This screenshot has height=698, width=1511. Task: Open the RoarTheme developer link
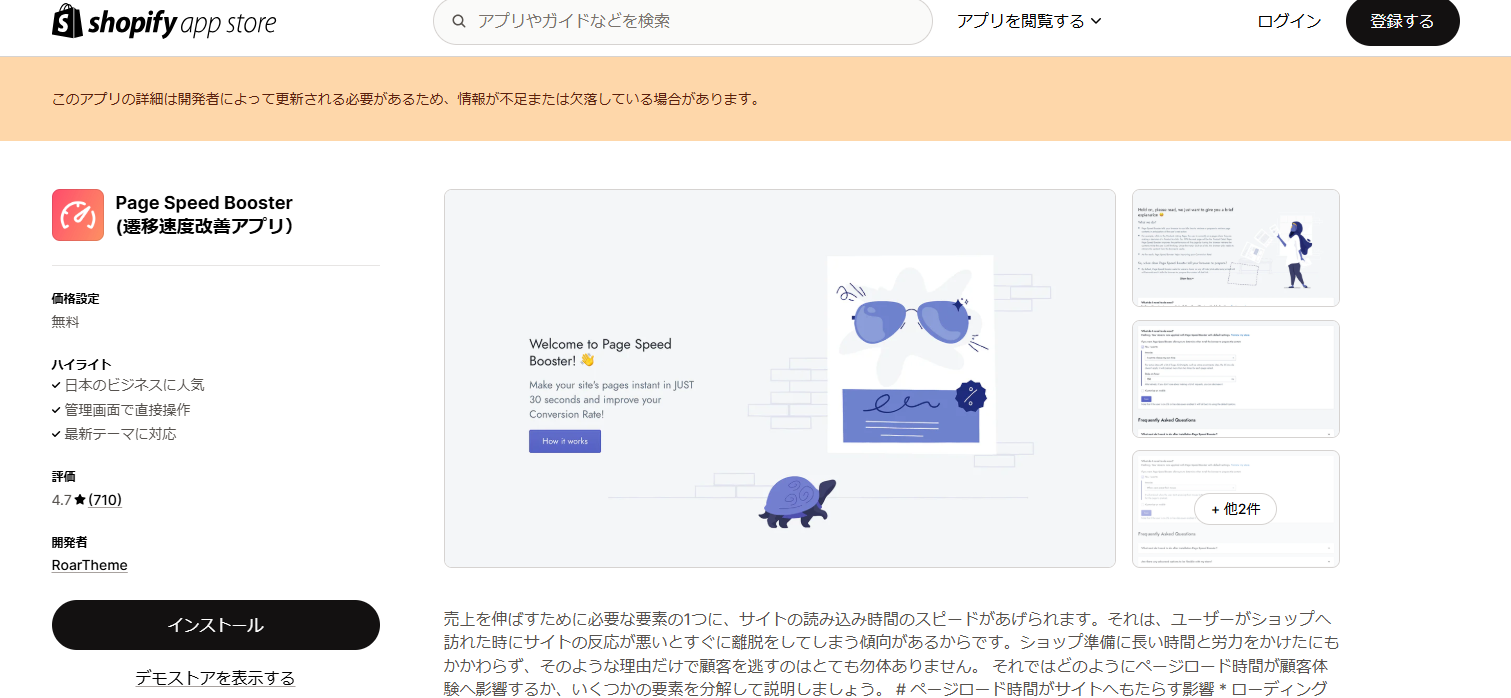(90, 565)
